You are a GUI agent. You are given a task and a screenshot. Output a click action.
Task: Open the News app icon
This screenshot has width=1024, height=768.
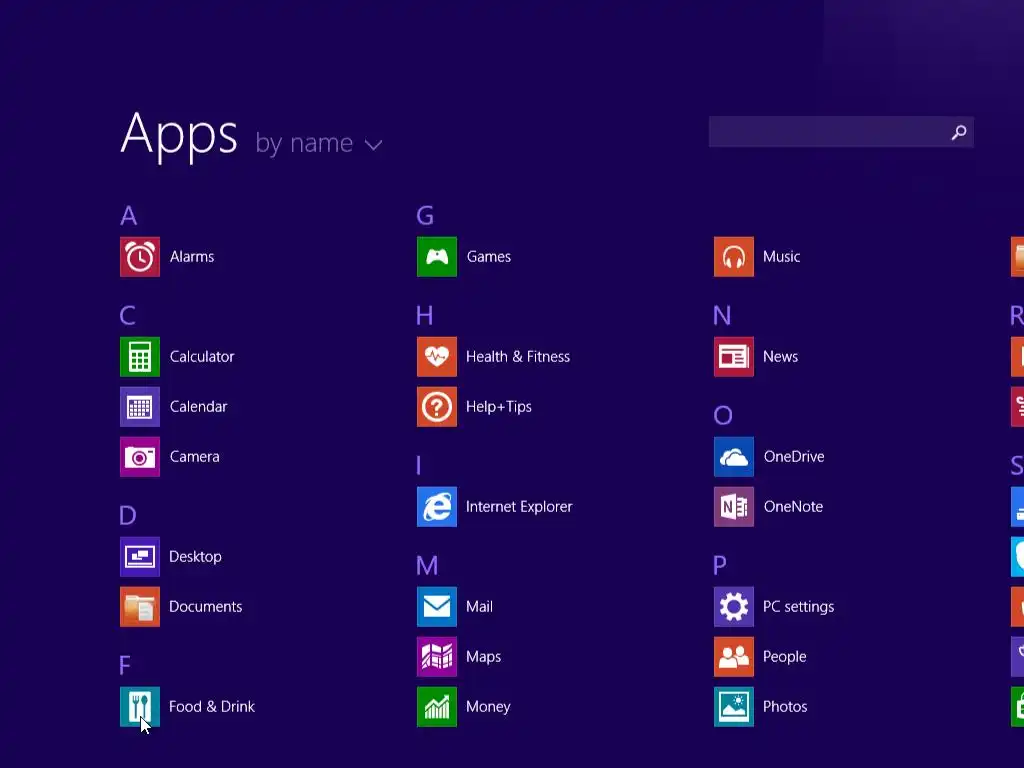coord(734,357)
